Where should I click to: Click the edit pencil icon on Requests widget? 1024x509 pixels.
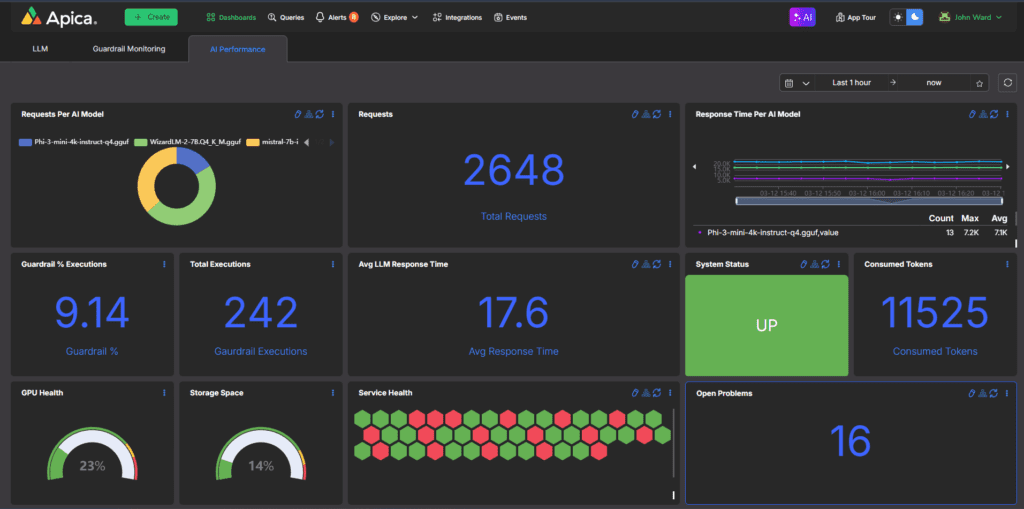point(635,114)
